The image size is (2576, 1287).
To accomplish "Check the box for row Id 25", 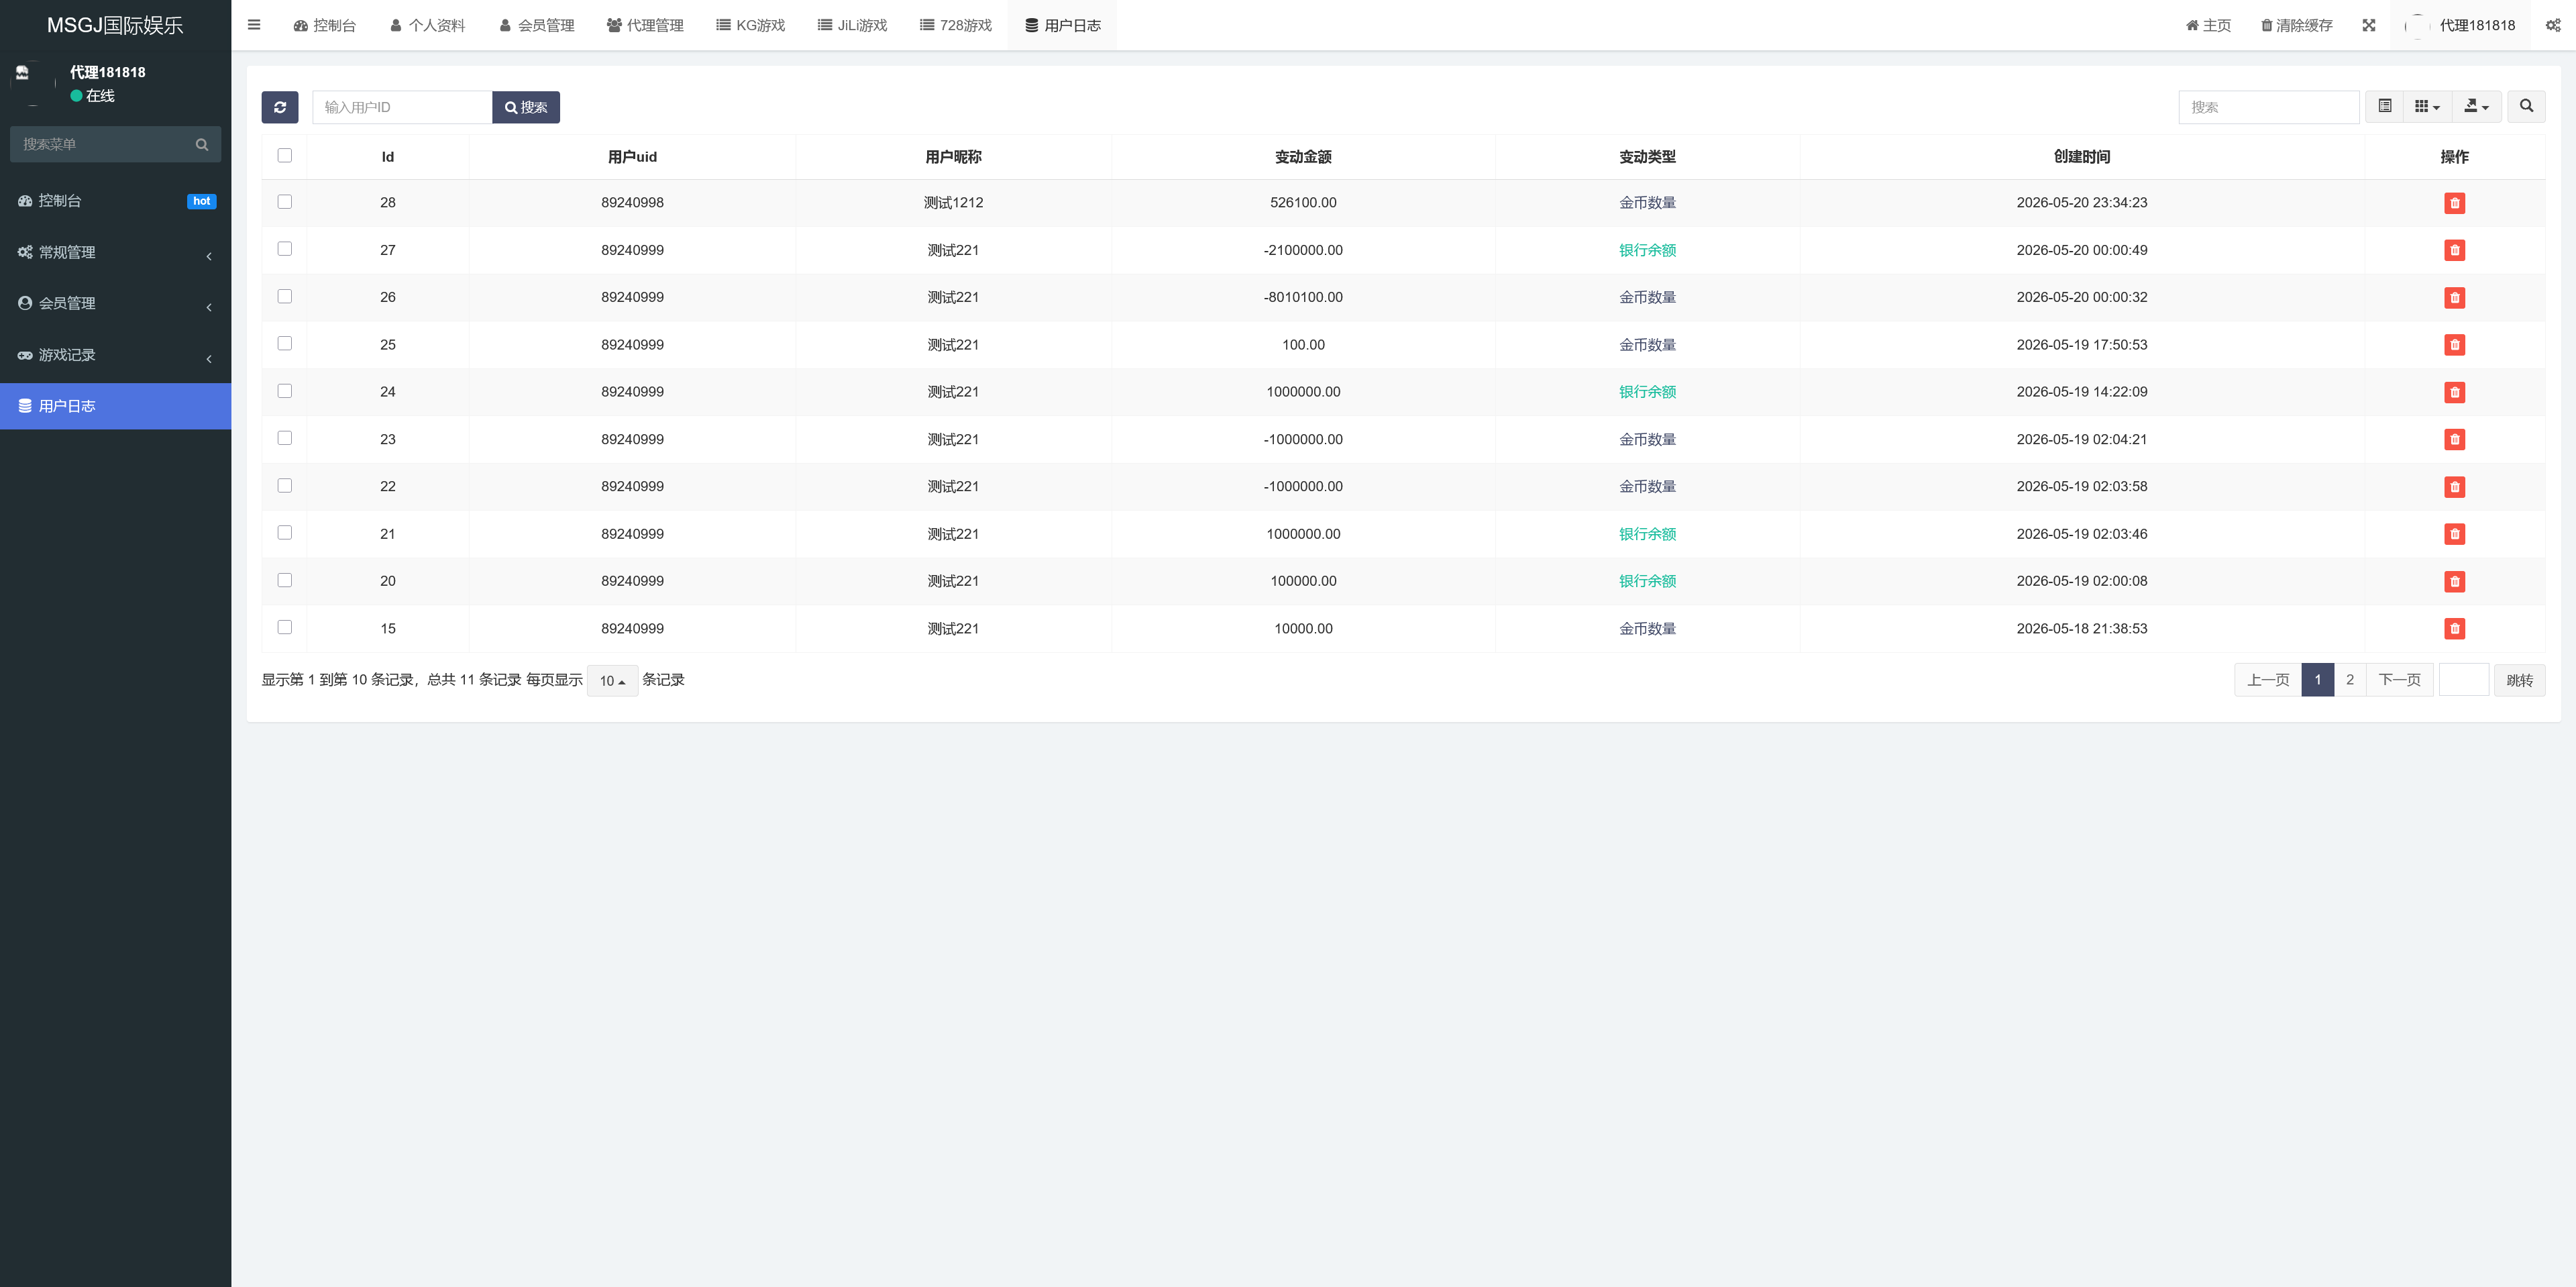I will click(x=285, y=343).
